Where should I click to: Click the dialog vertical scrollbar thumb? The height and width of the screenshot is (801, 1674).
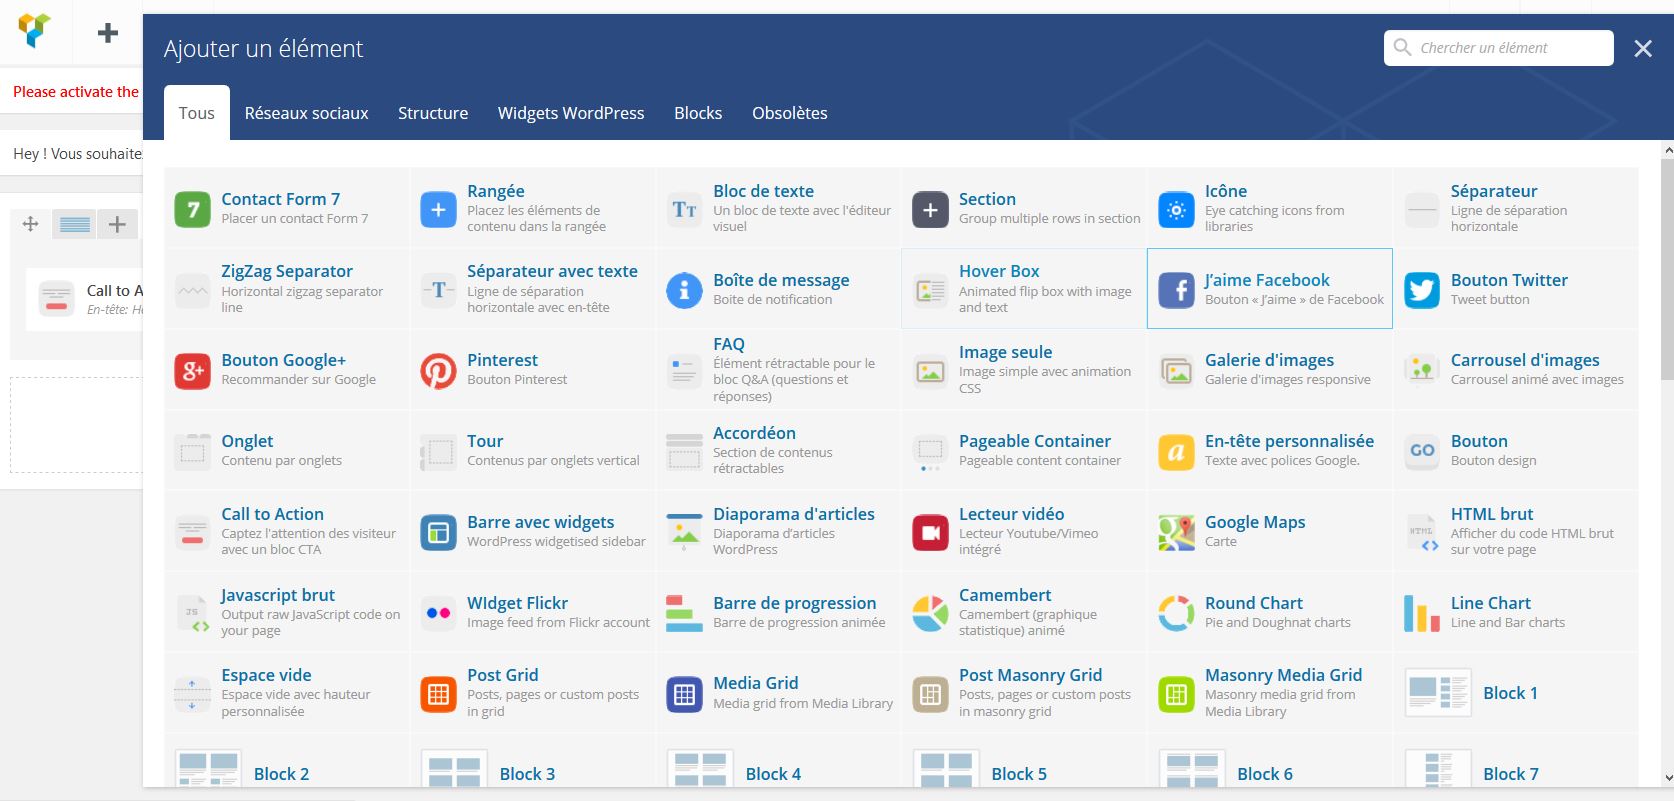coord(1667,270)
